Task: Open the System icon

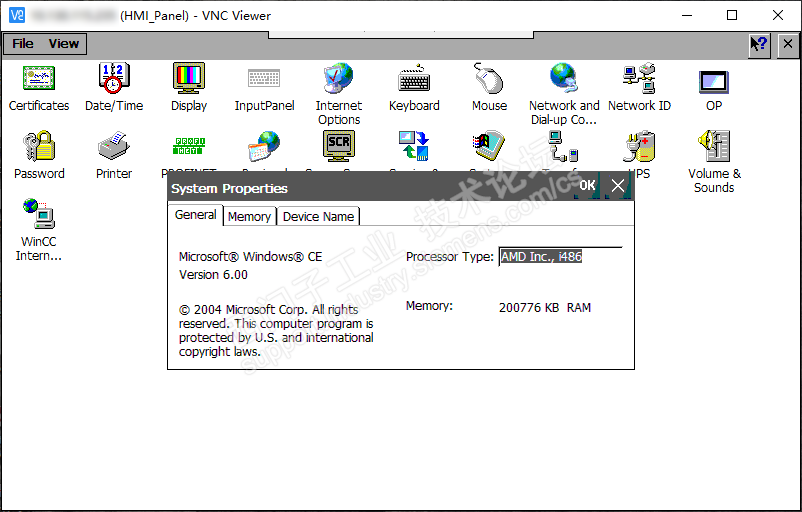Action: (489, 146)
